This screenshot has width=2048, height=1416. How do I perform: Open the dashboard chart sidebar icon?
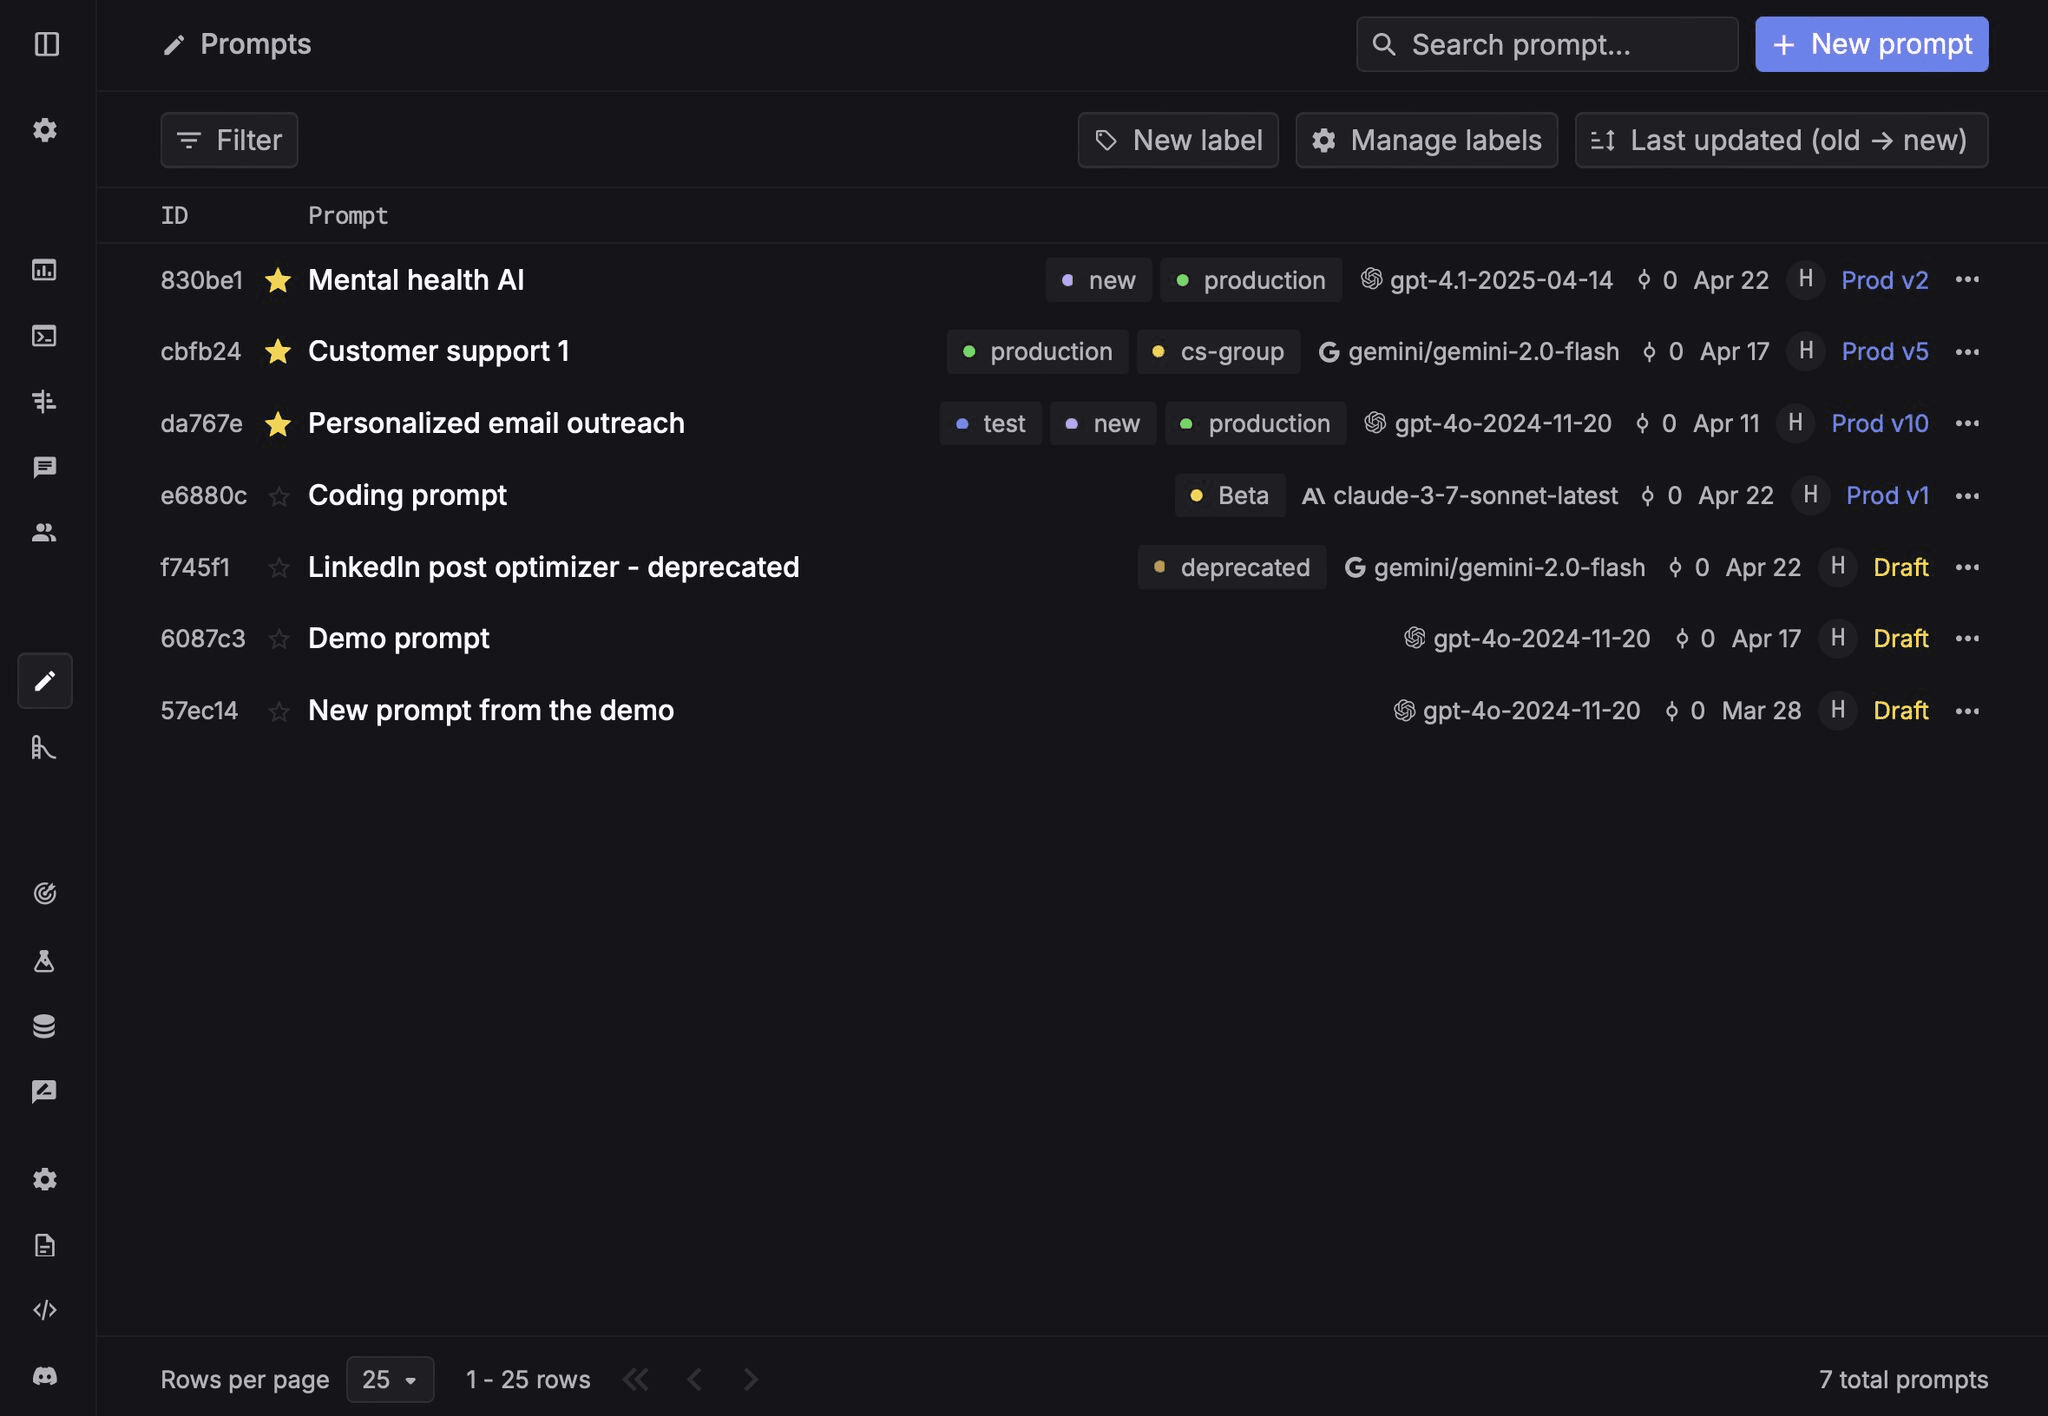point(45,270)
